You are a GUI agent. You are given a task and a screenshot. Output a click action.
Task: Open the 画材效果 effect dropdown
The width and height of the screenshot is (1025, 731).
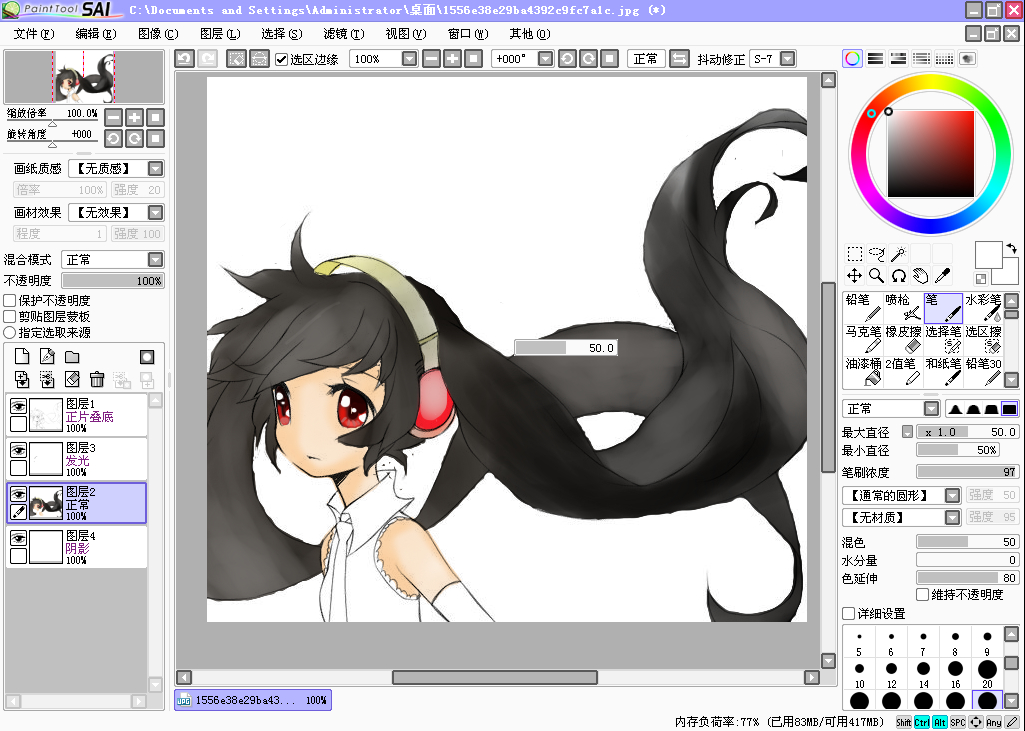click(155, 212)
